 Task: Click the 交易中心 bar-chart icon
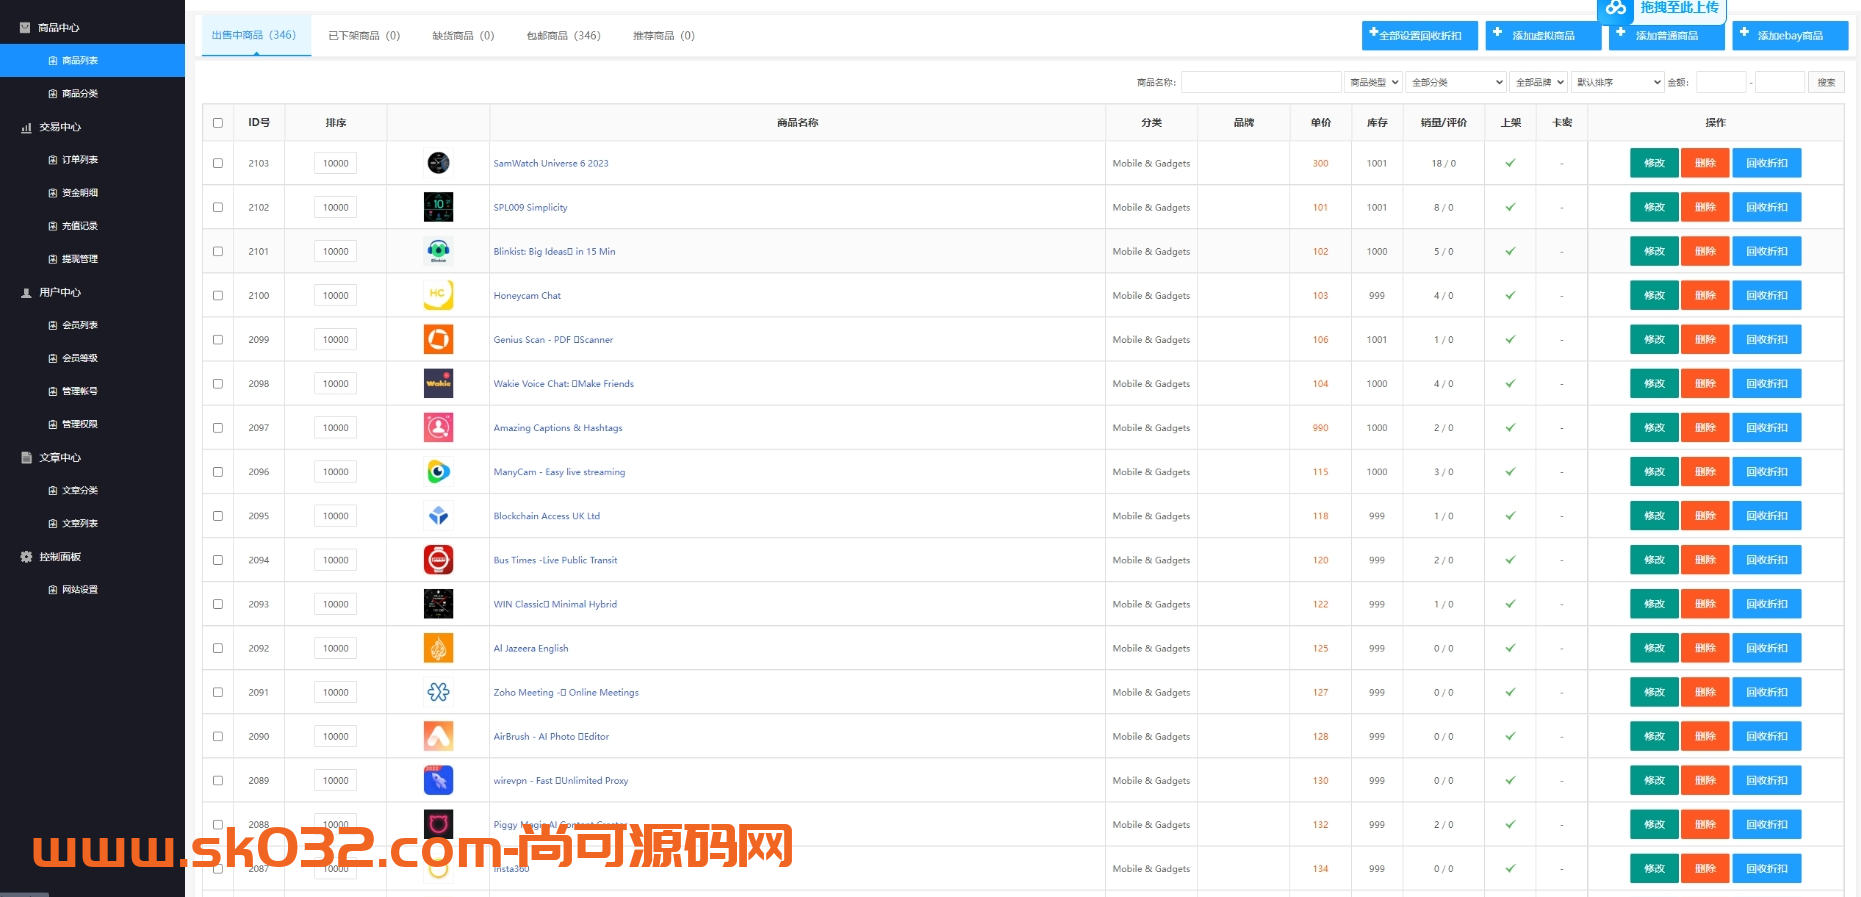(x=26, y=128)
